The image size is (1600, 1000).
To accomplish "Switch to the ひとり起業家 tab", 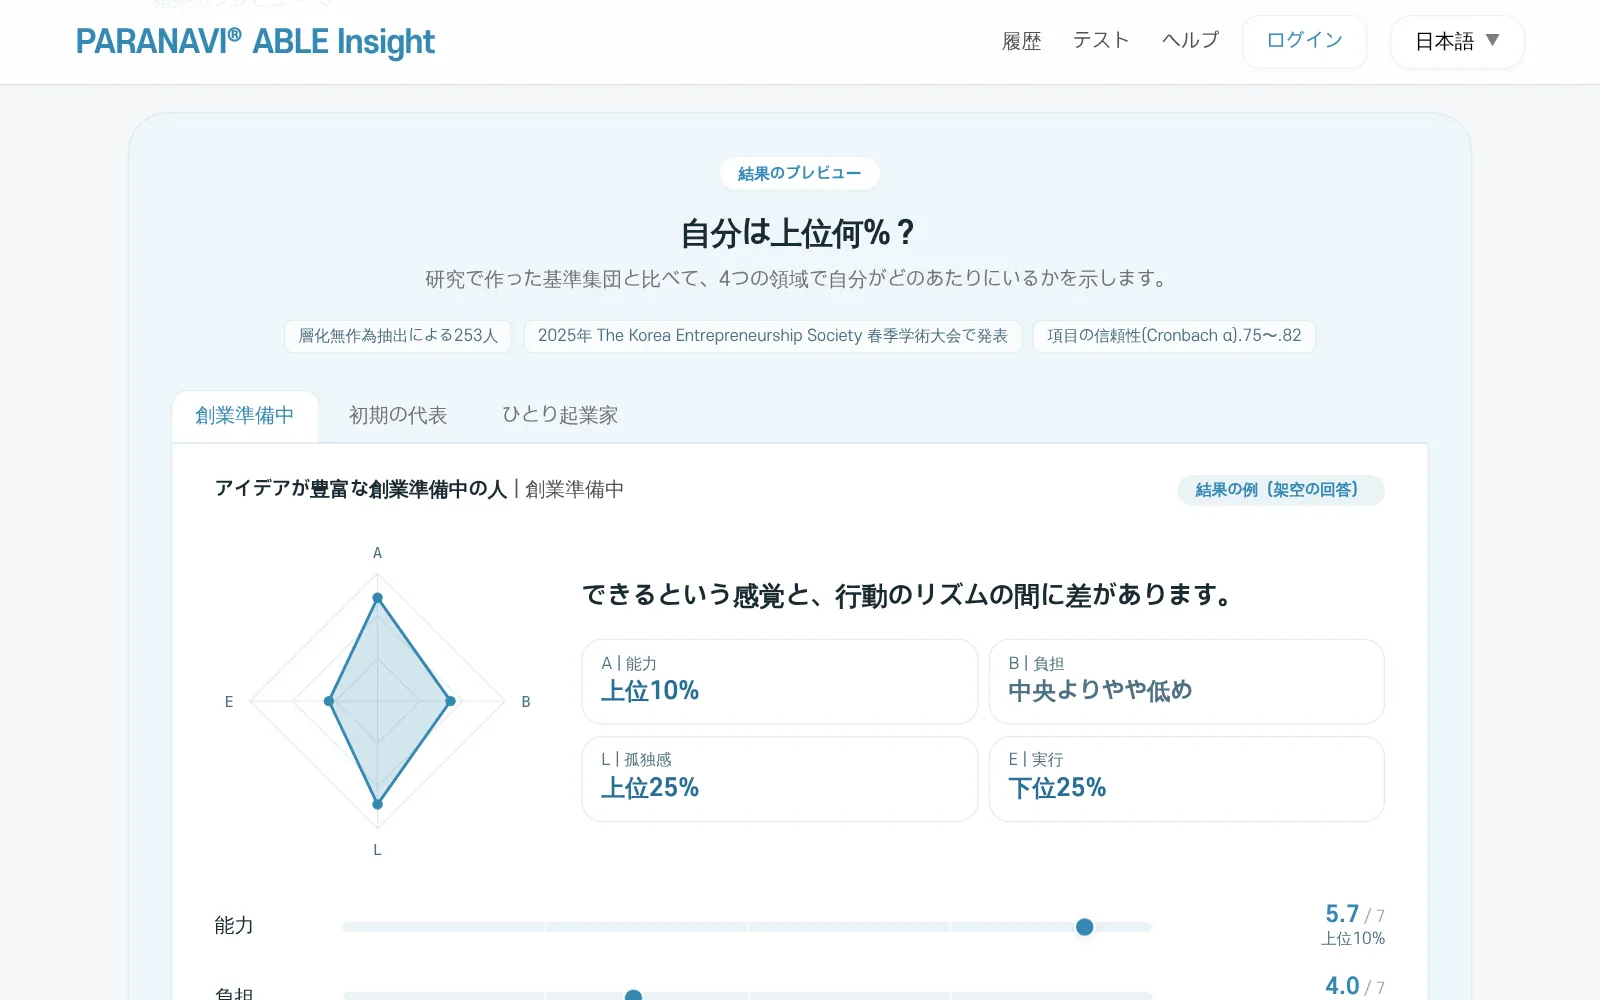I will pyautogui.click(x=560, y=416).
